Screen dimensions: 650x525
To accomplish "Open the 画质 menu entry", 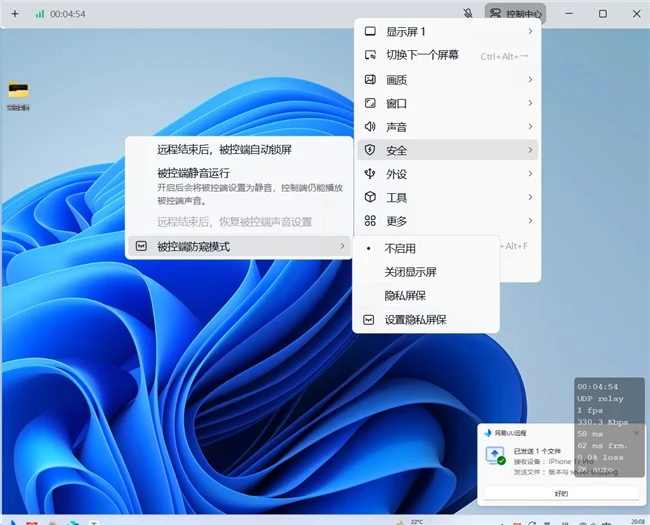I will coord(447,79).
